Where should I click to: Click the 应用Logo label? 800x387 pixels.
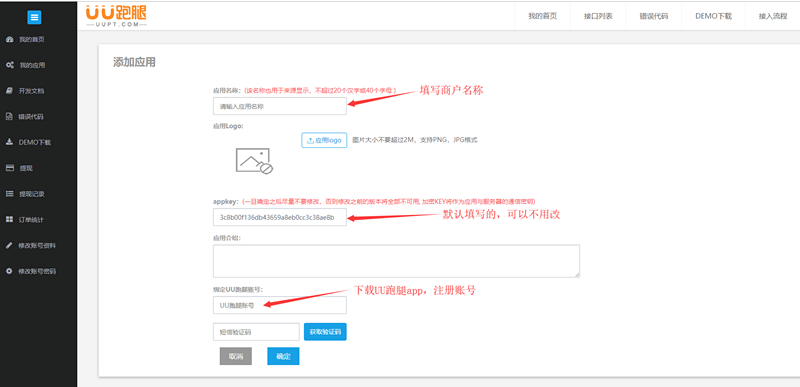(228, 126)
